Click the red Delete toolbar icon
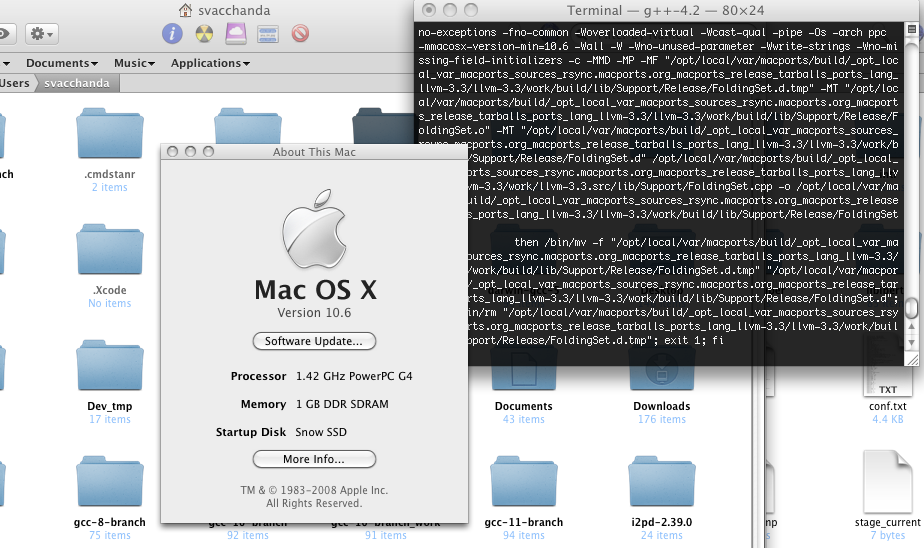 [300, 34]
